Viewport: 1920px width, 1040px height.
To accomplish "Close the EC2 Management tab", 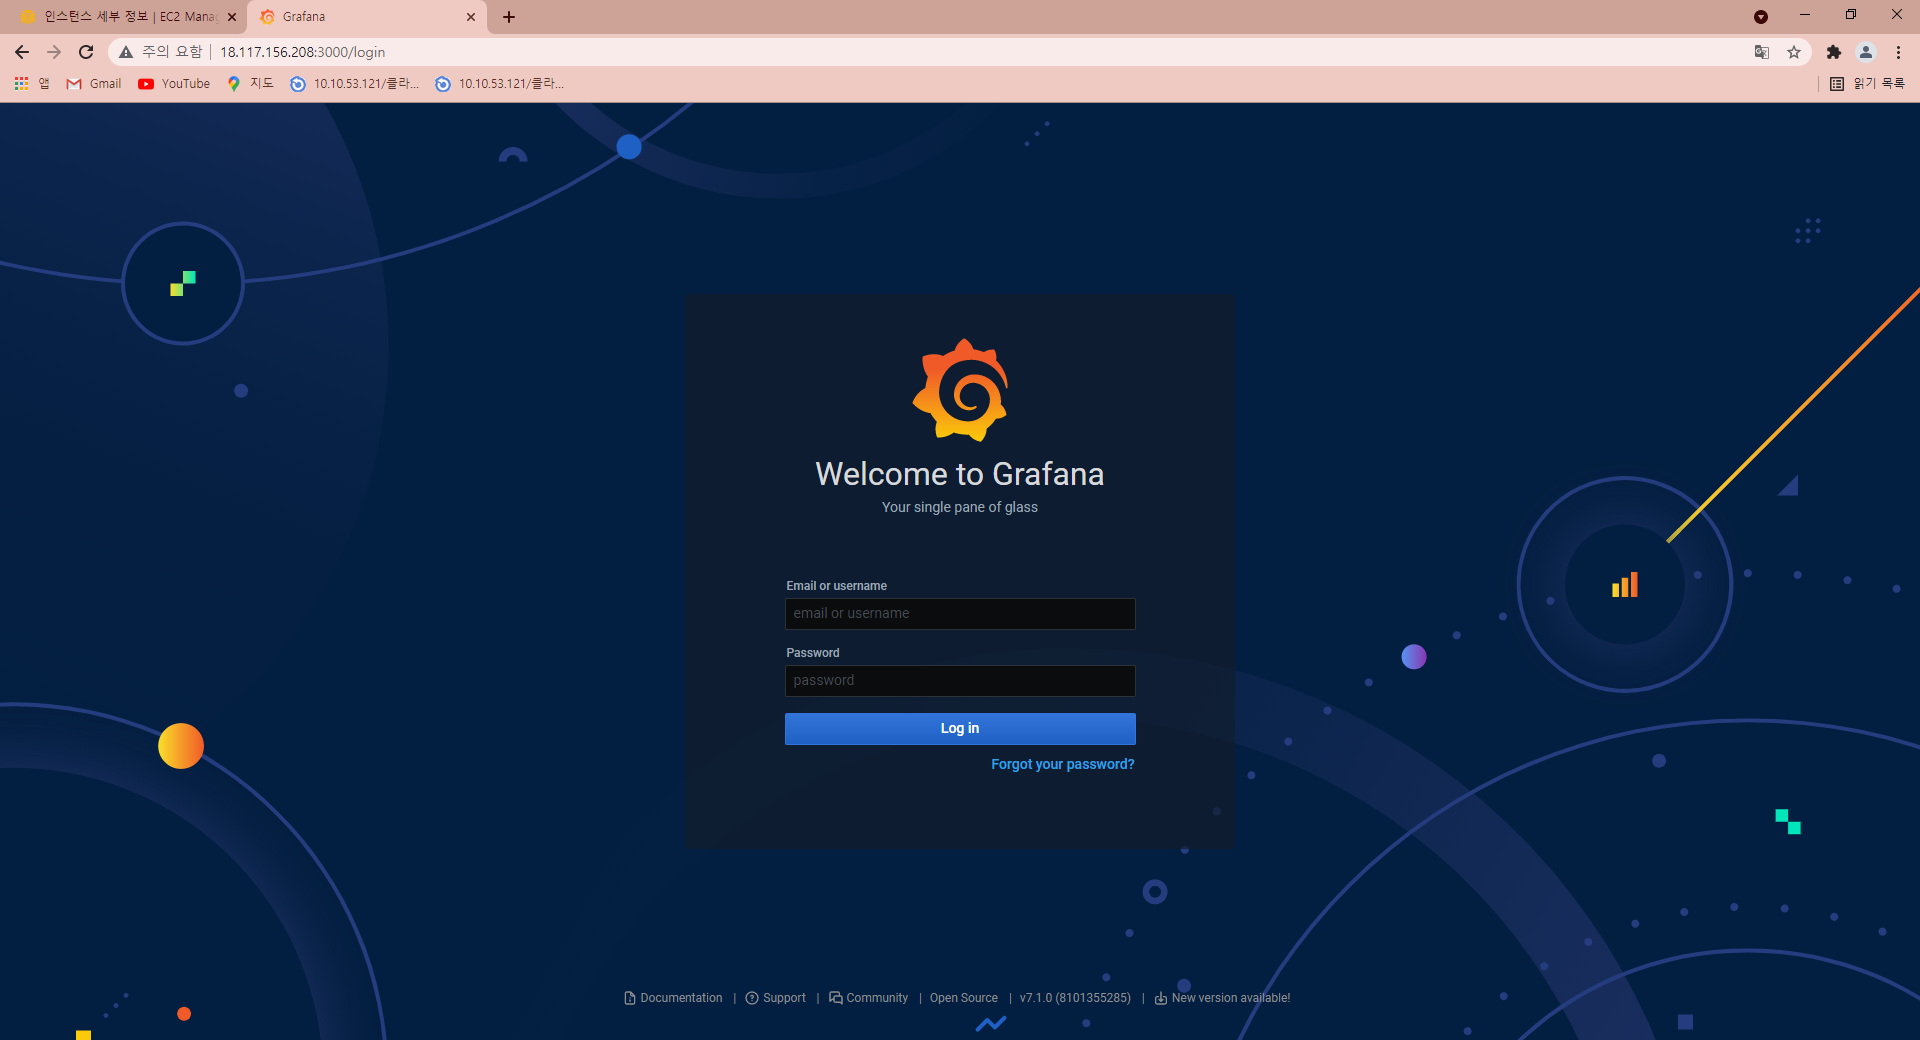I will click(232, 17).
